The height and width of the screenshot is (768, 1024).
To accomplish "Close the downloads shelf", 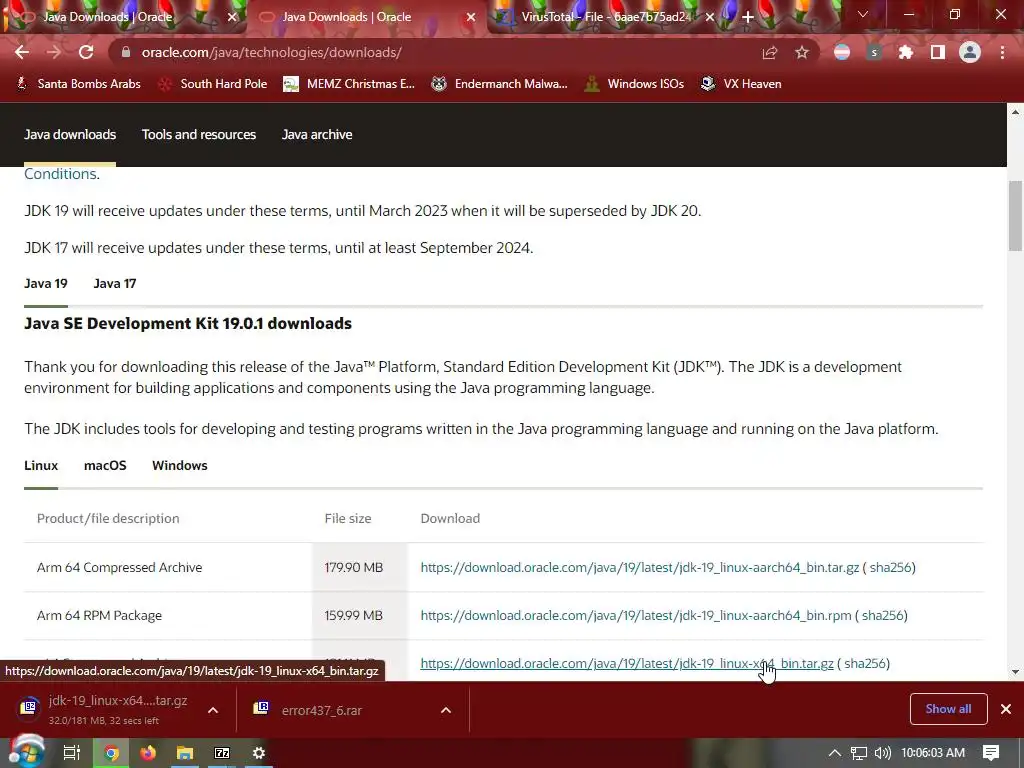I will (1006, 709).
